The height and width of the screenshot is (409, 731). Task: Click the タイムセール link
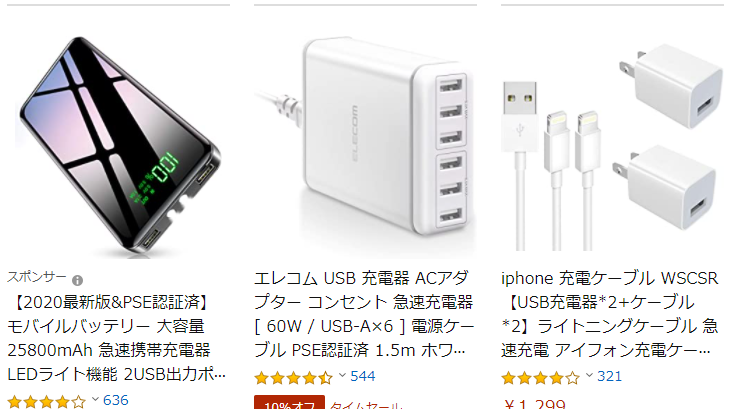pyautogui.click(x=366, y=405)
